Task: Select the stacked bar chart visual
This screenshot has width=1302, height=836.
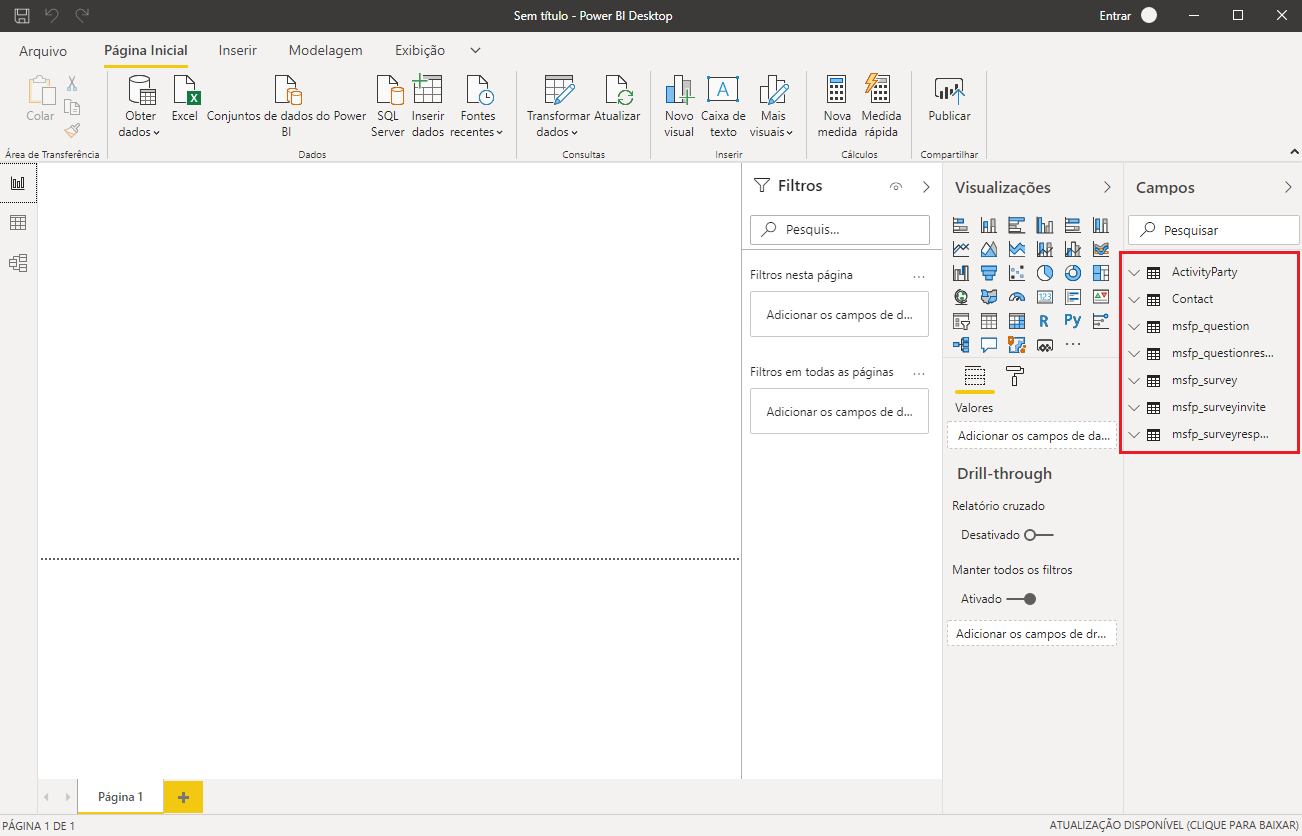Action: pyautogui.click(x=961, y=225)
